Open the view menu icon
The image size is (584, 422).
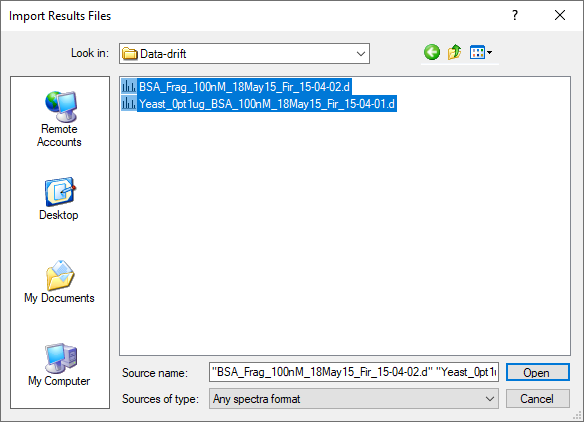pyautogui.click(x=477, y=53)
